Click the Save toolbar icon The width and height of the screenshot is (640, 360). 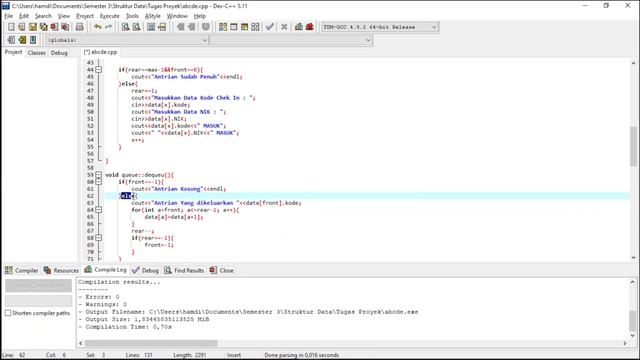point(33,27)
